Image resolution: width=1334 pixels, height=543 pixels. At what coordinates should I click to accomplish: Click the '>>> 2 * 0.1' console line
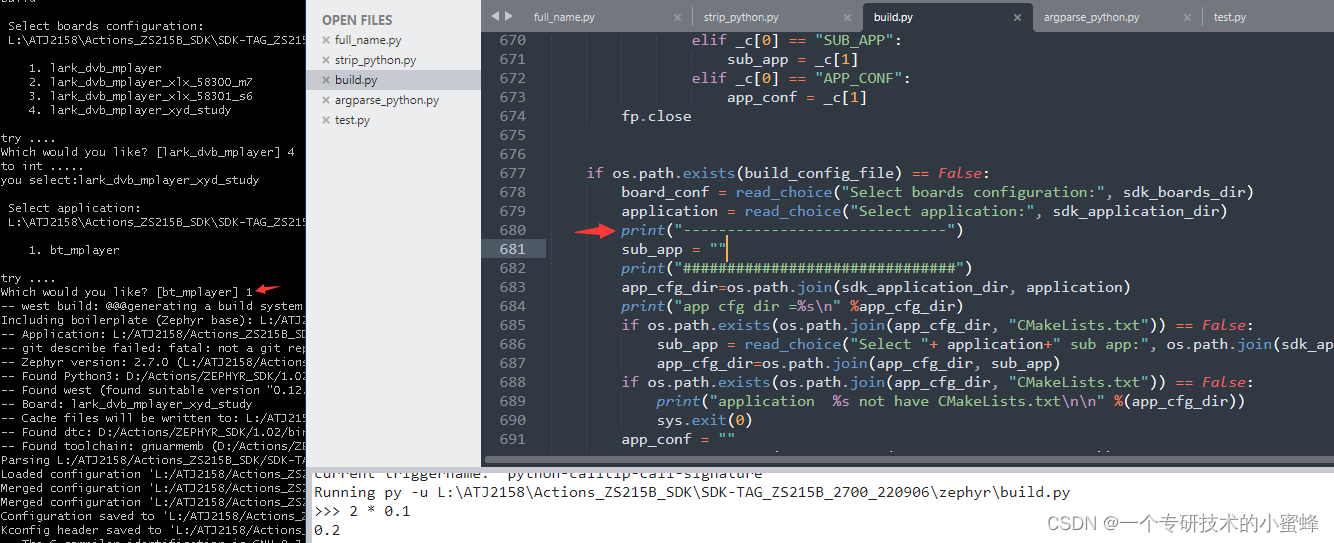pos(362,511)
